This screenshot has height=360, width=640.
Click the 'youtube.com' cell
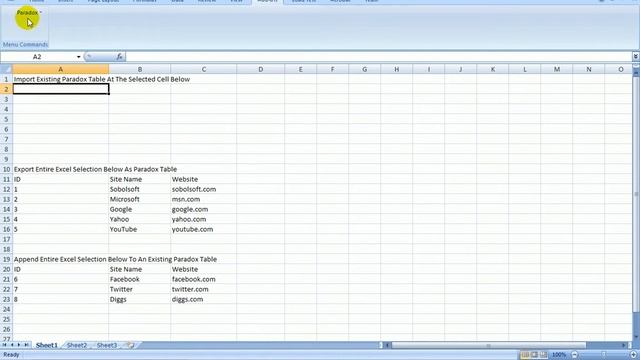204,229
